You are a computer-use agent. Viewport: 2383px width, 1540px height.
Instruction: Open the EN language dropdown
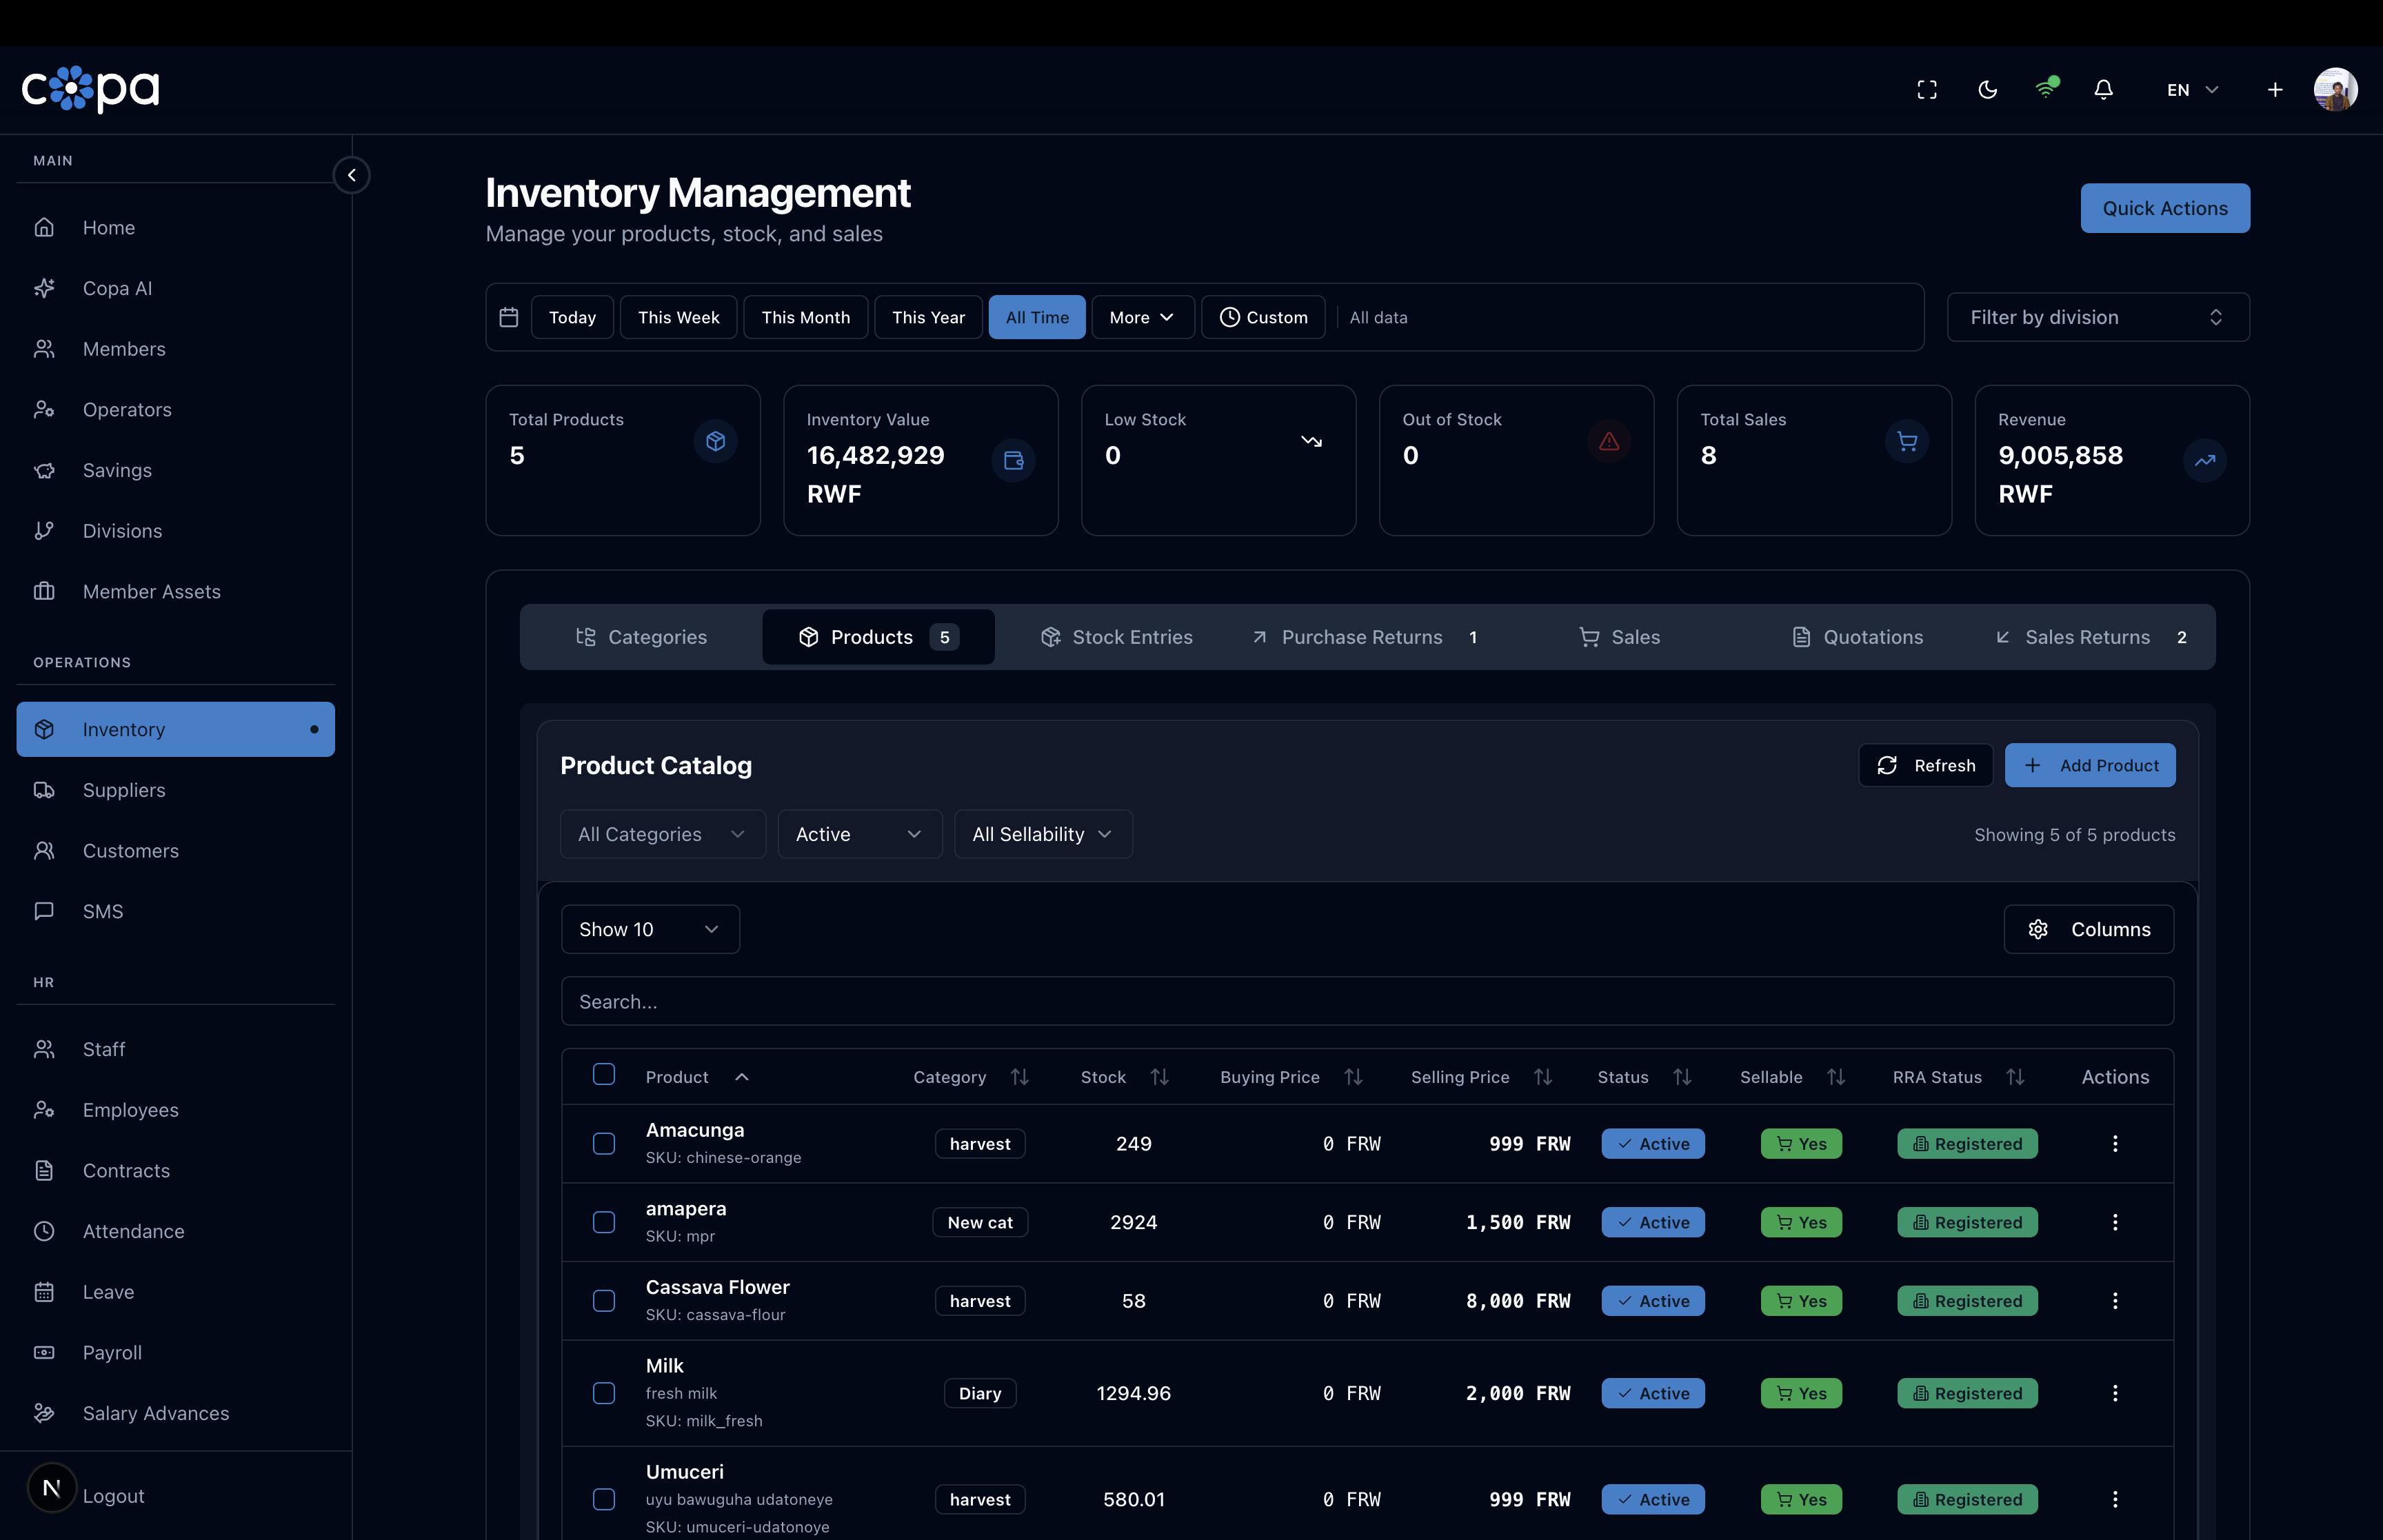pos(2192,90)
